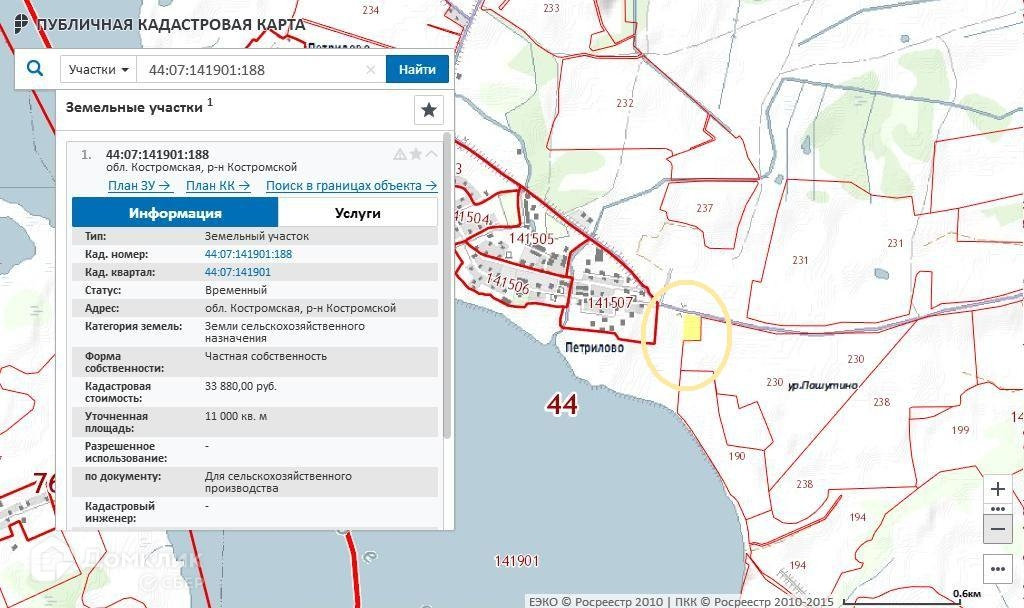Zoom out with the minus button

[x=998, y=529]
